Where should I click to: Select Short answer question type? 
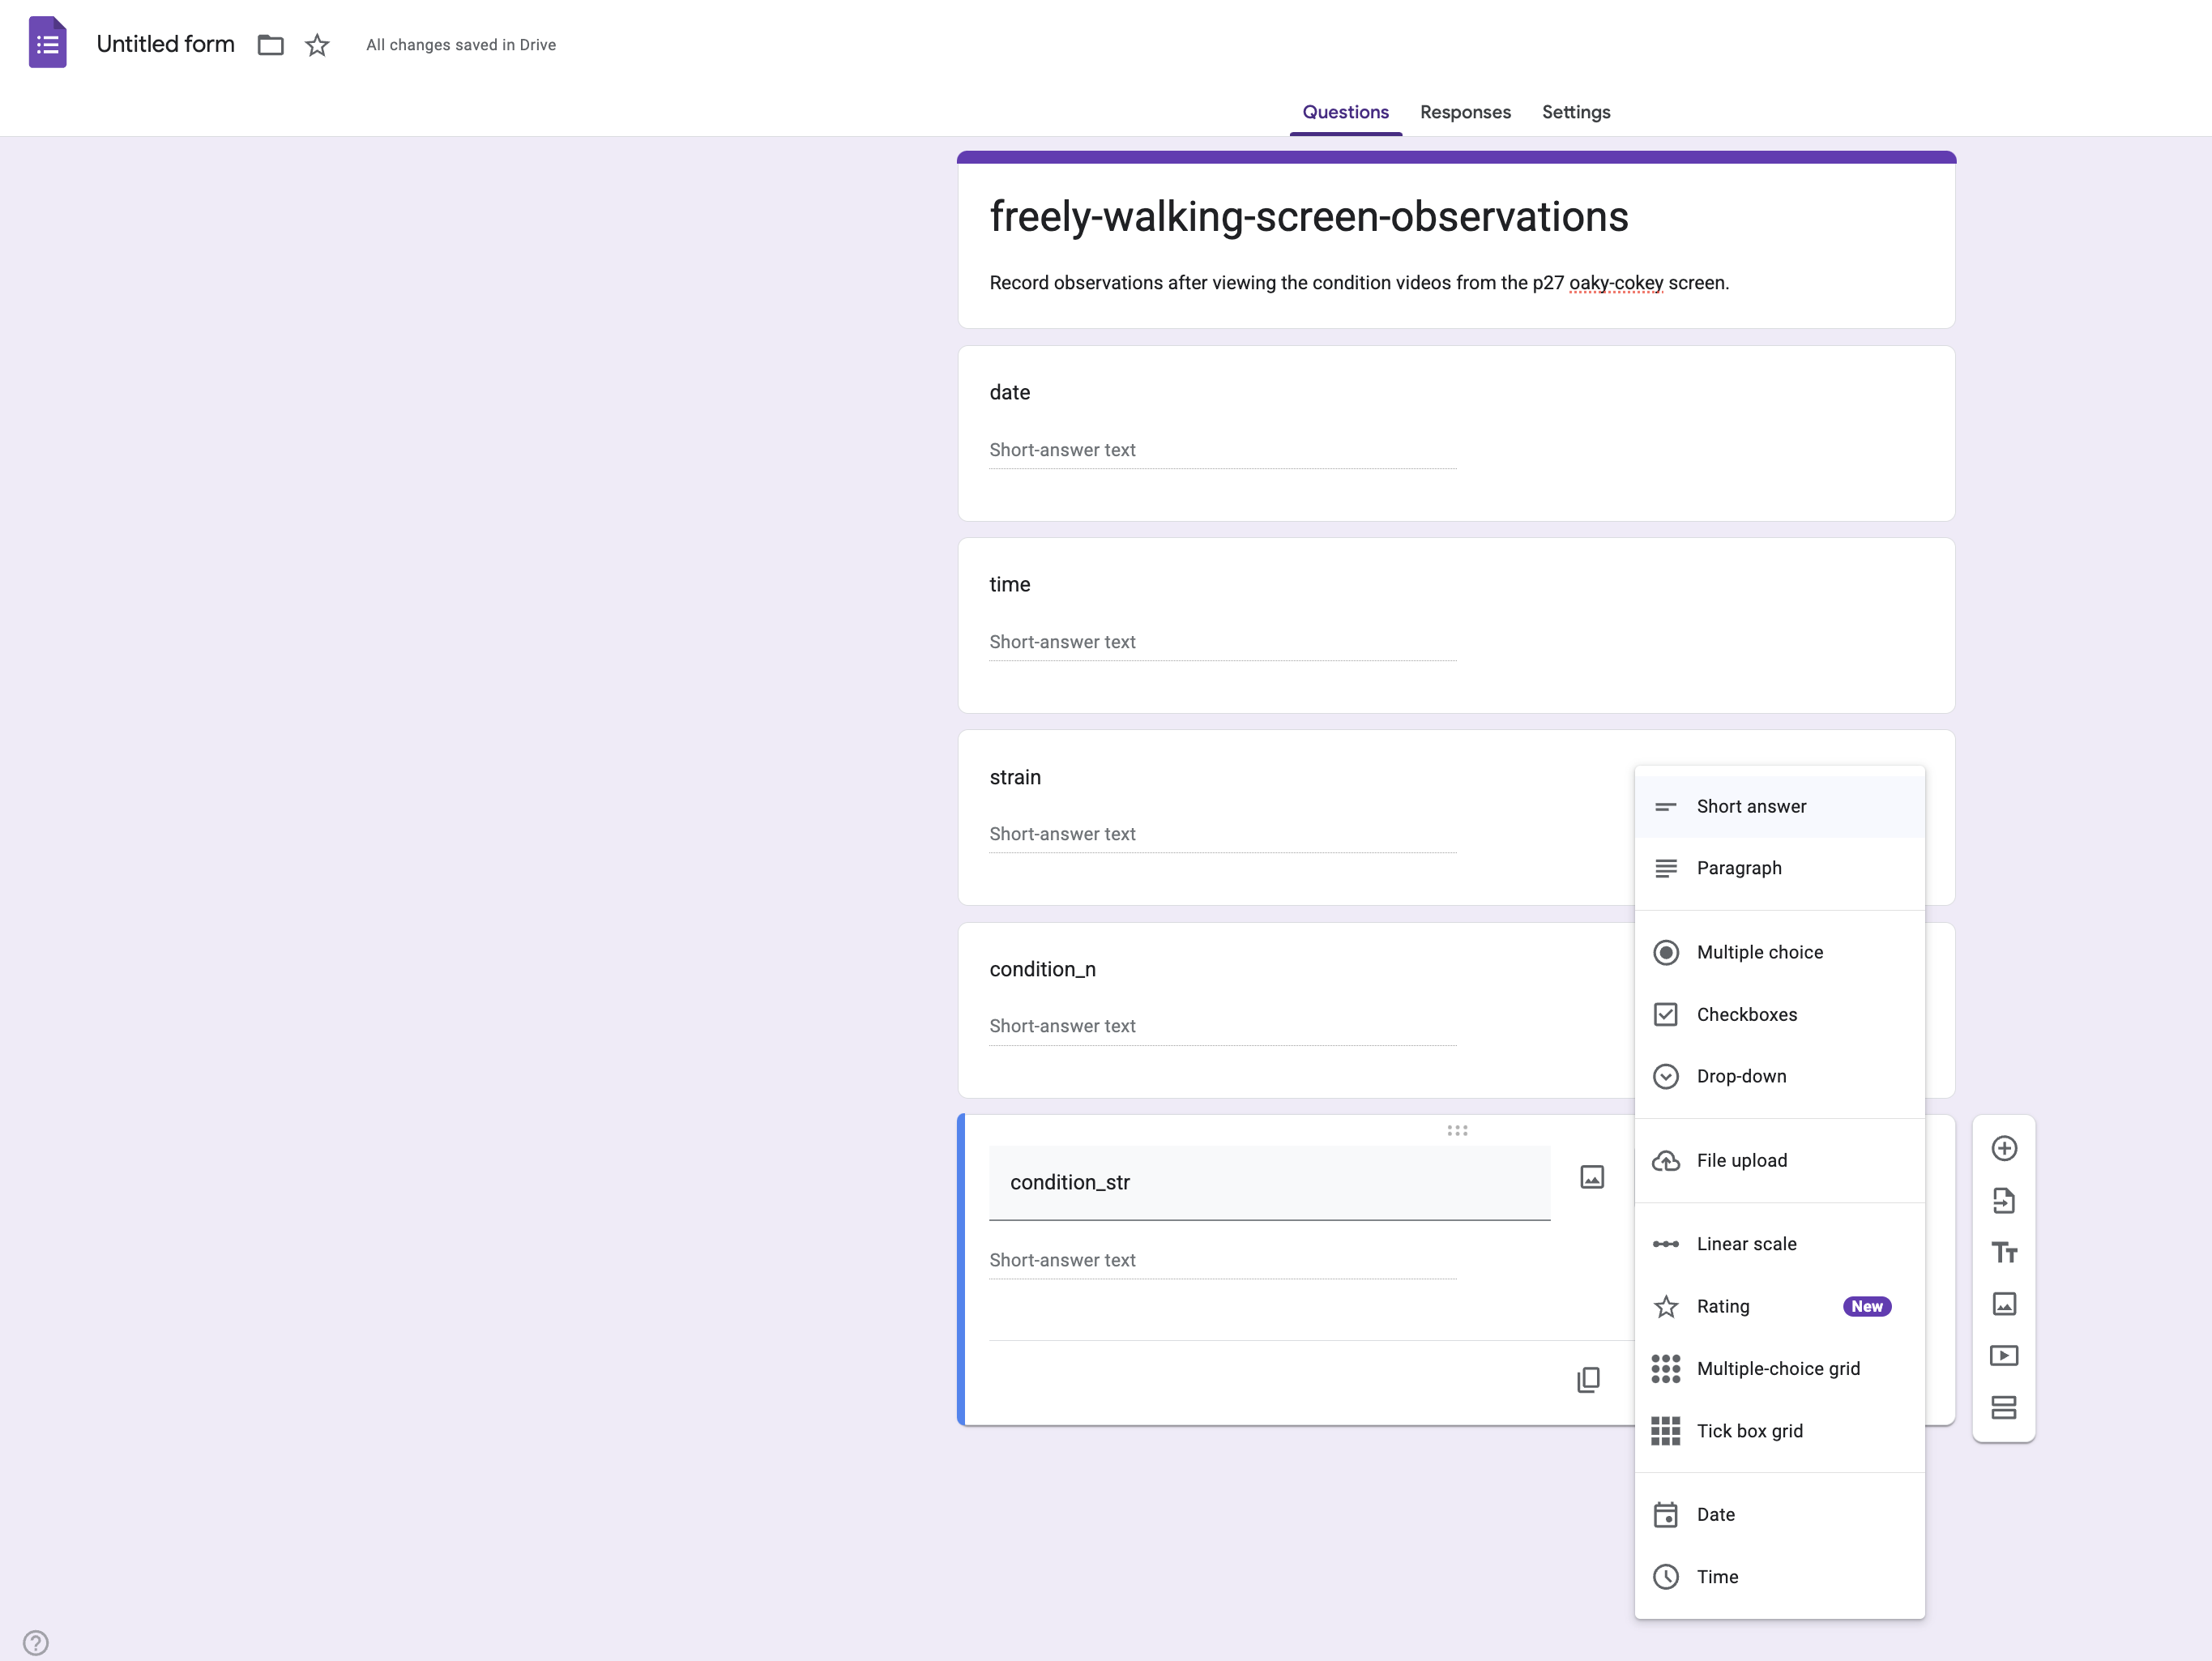pos(1779,806)
